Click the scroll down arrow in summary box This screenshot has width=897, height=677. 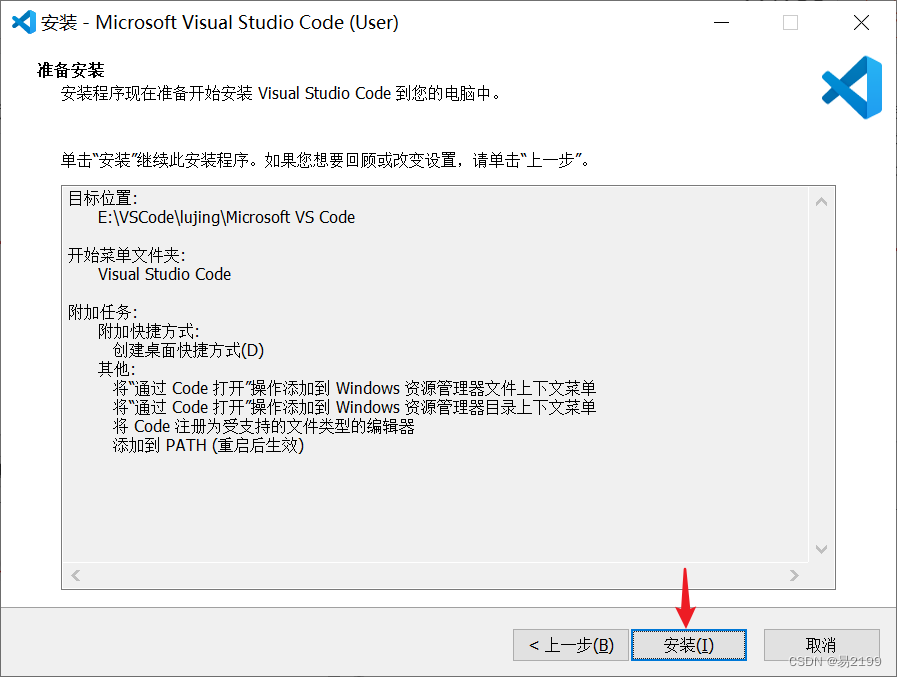pyautogui.click(x=821, y=549)
